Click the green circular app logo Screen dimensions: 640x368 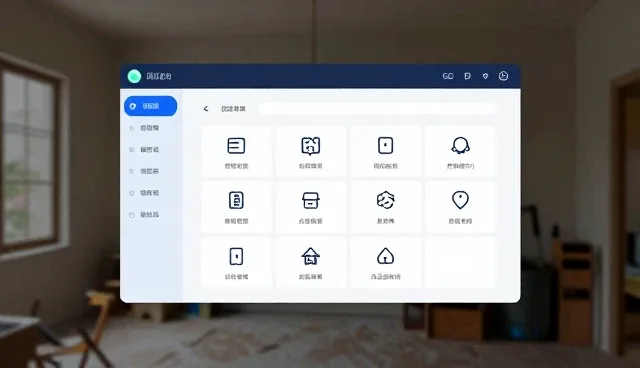tap(134, 76)
